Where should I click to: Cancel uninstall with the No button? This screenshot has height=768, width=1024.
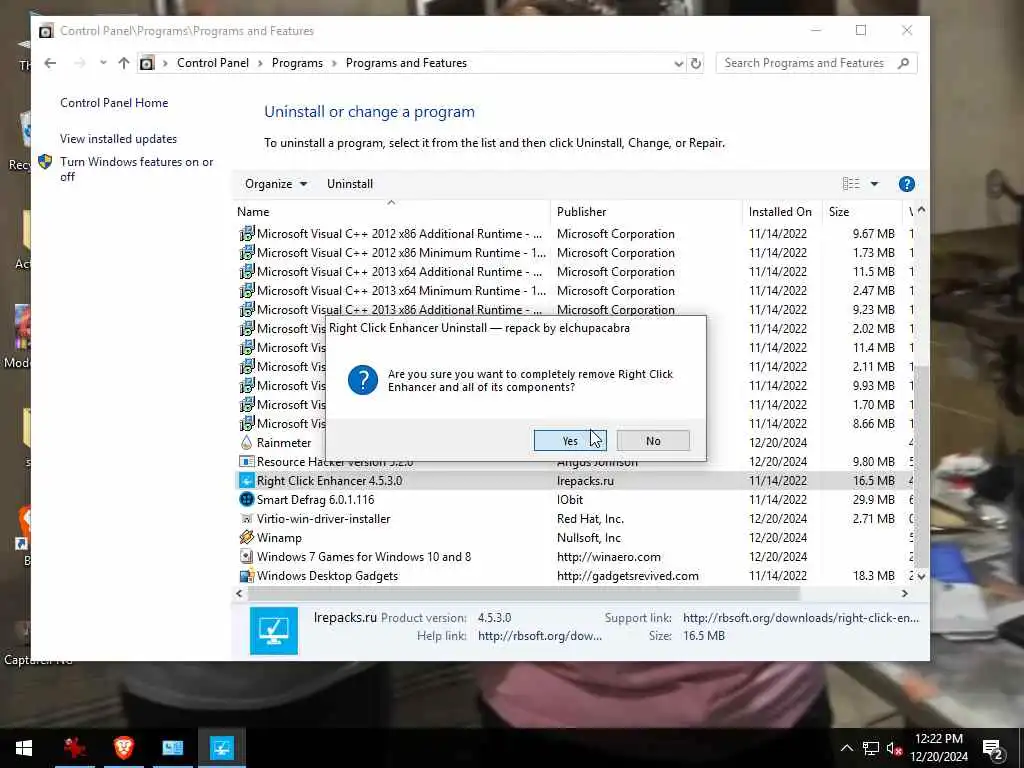point(652,441)
